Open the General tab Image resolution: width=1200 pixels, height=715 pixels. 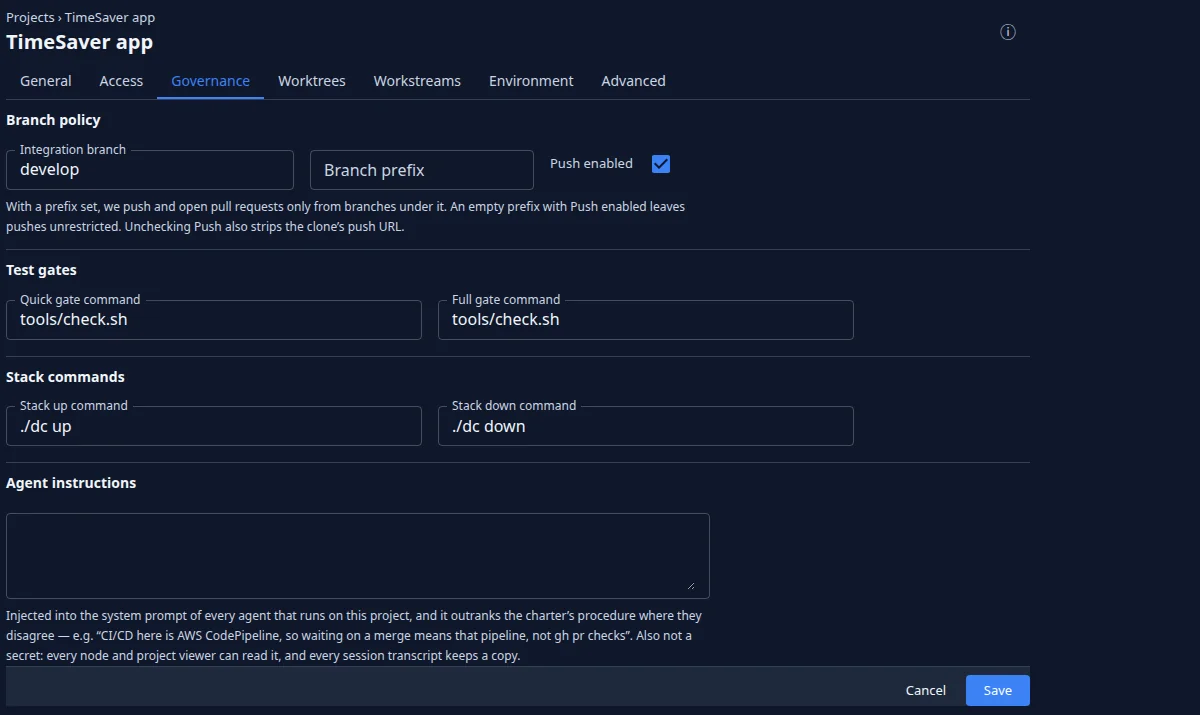coord(46,81)
